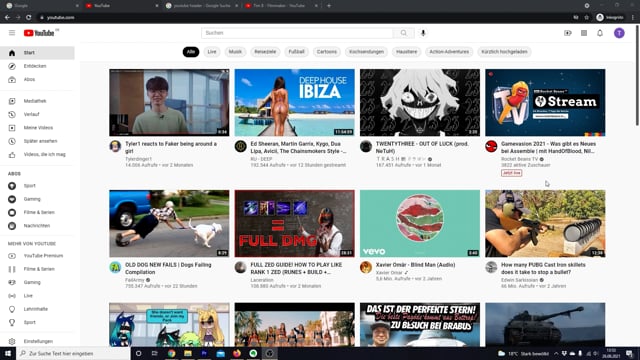
Task: Open 'Xavier Omär - Blind Man (Audio)' title
Action: (415, 265)
